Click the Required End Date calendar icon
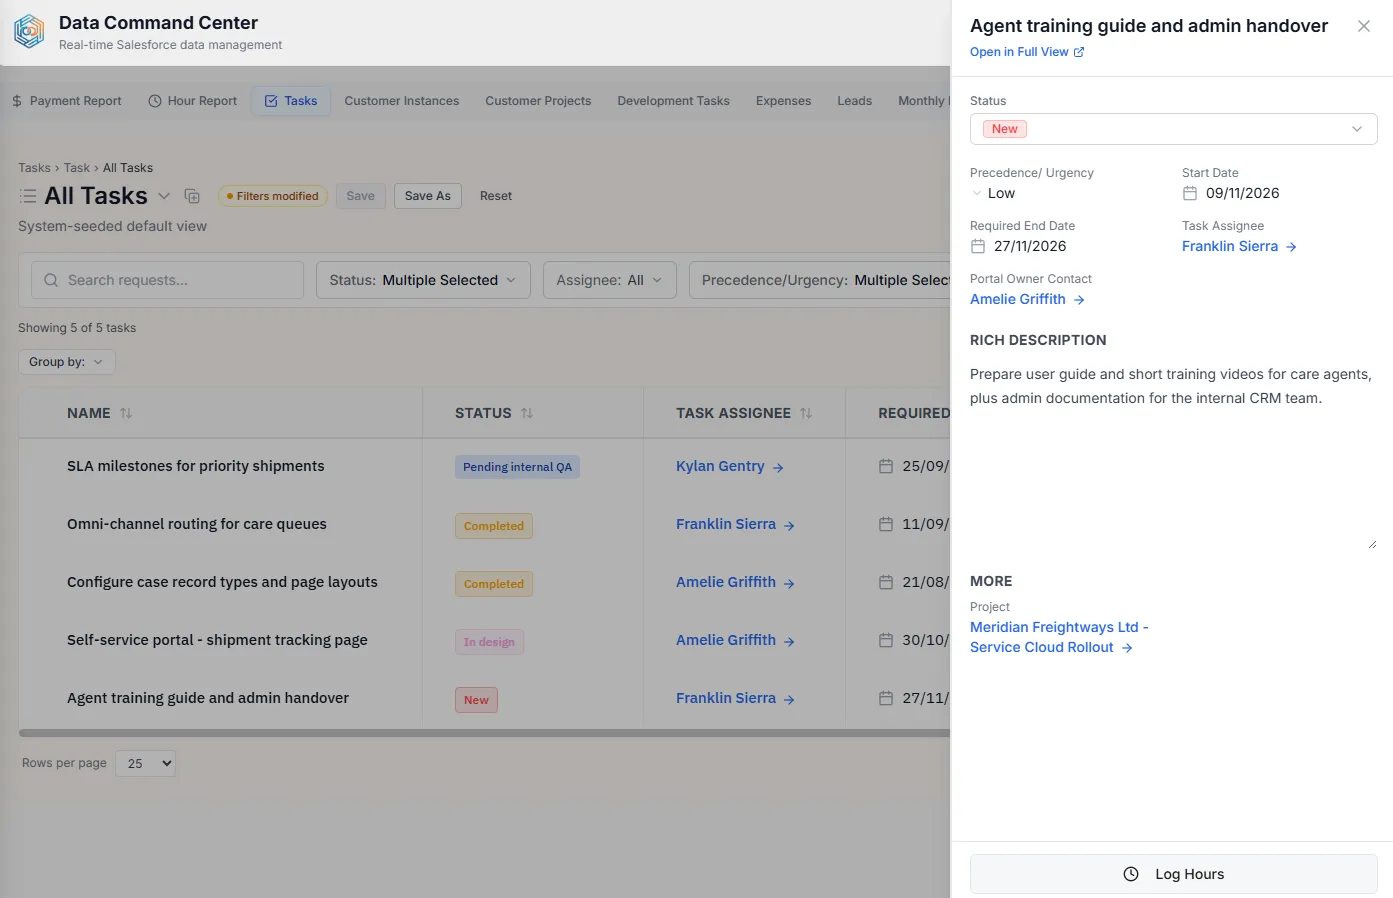Screen dimensions: 1393x898 coord(978,246)
